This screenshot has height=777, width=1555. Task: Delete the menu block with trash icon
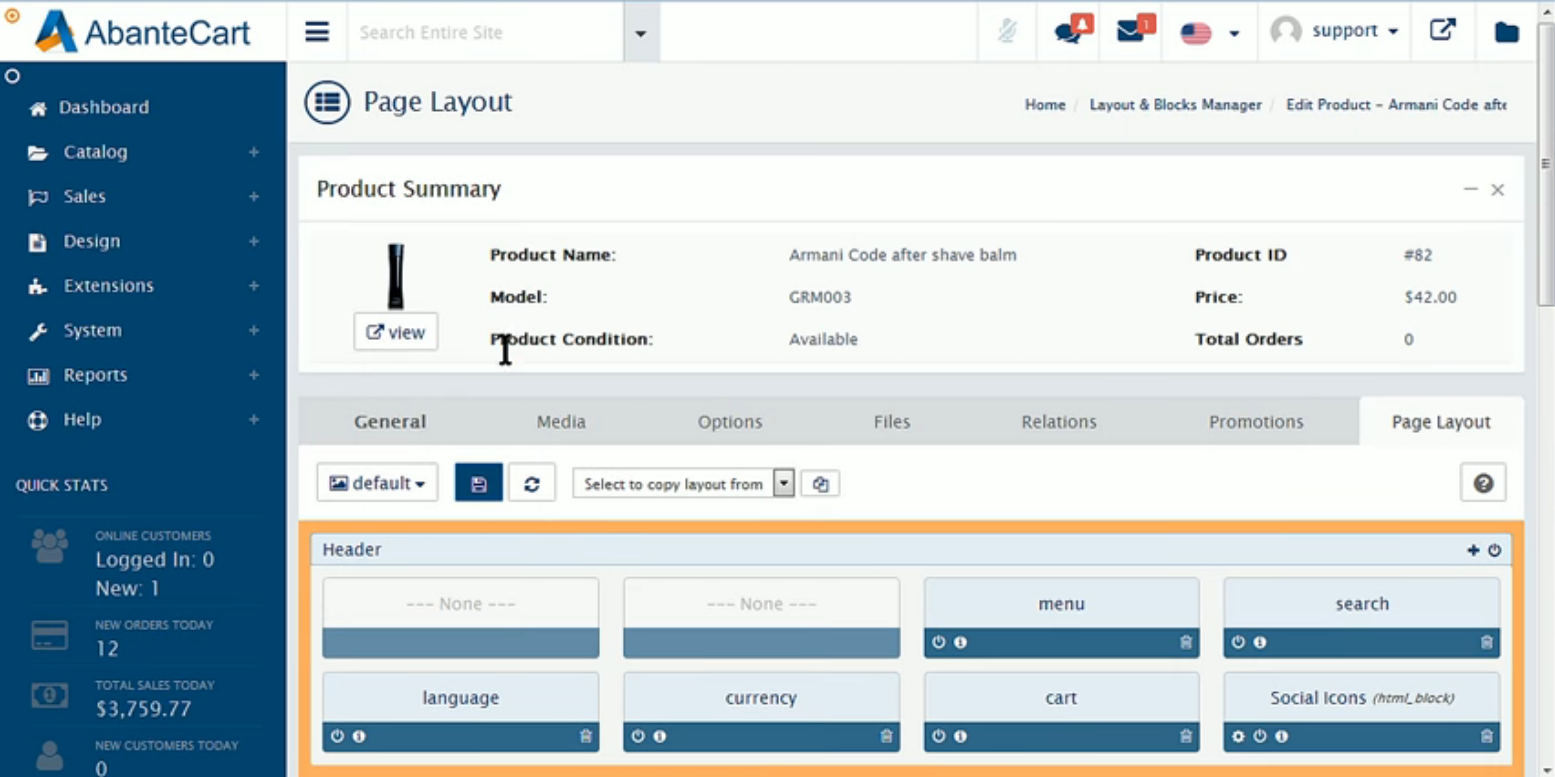tap(1186, 643)
